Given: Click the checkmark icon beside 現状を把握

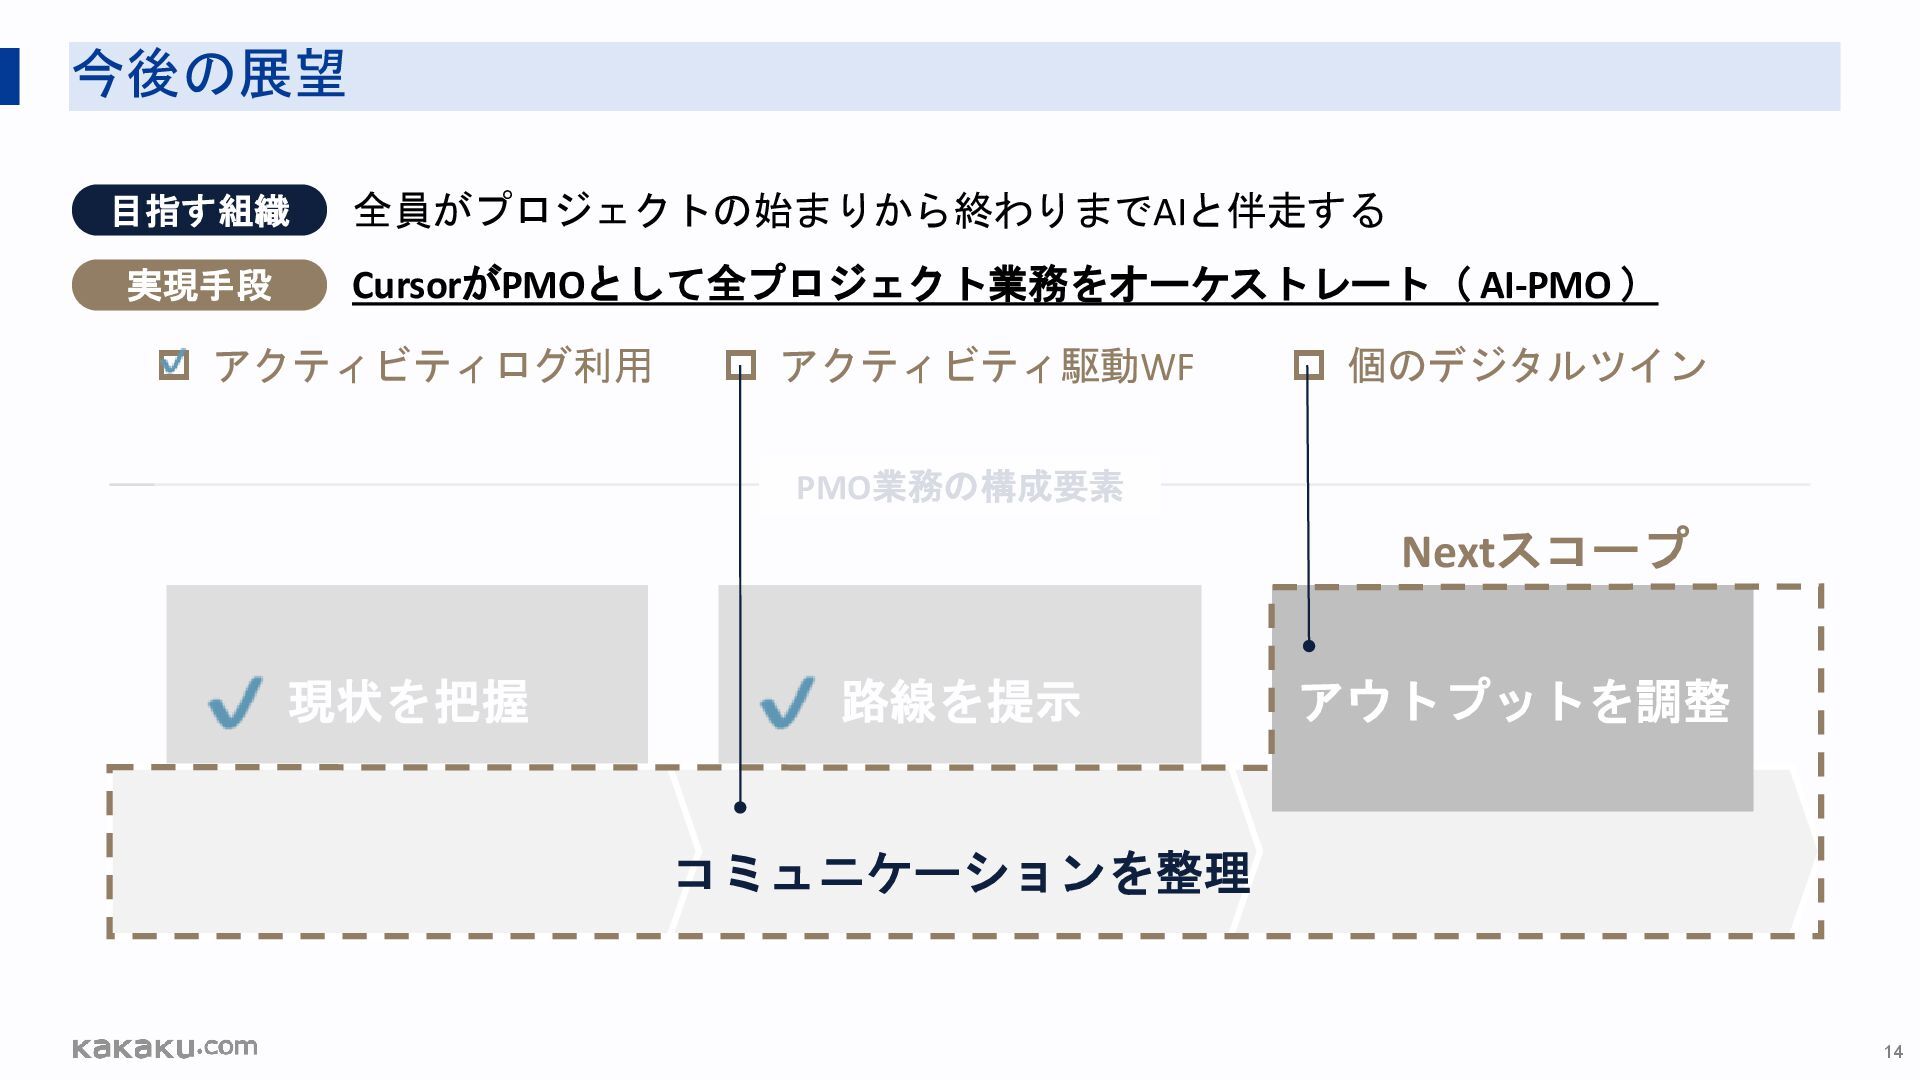Looking at the screenshot, I should [236, 701].
